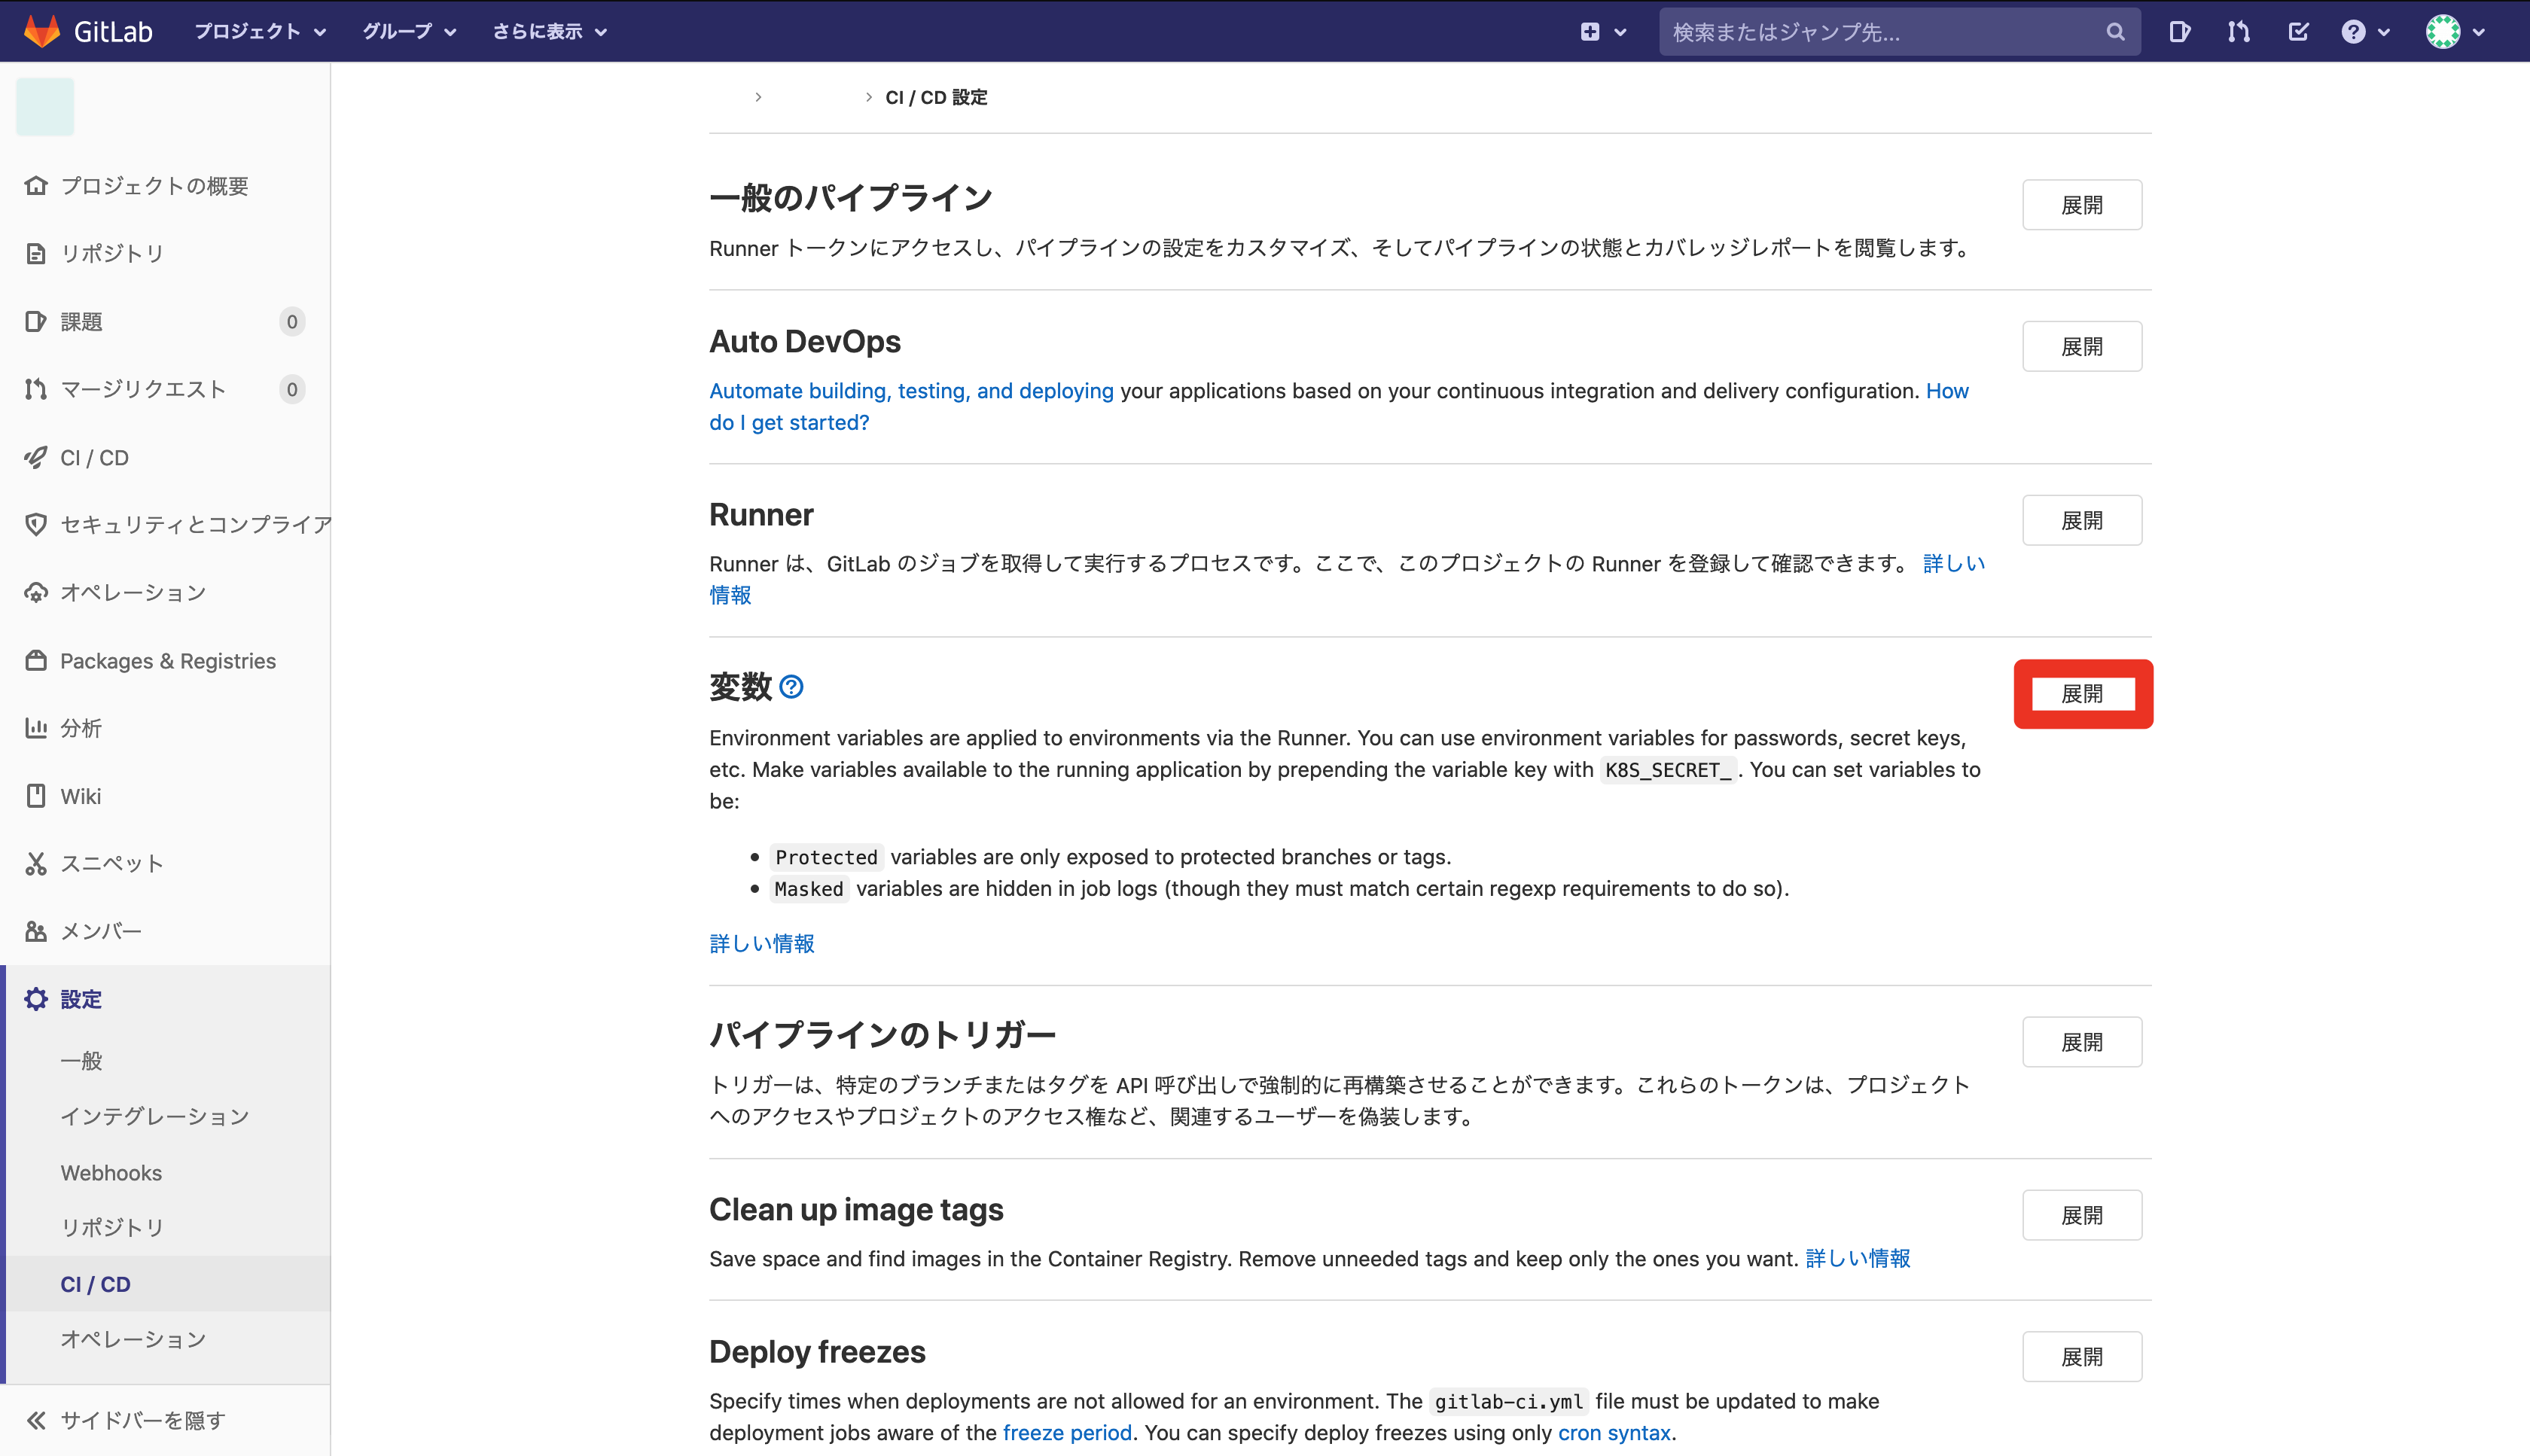The height and width of the screenshot is (1456, 2530).
Task: Click the to-do checkmark icon in top bar
Action: click(2297, 31)
